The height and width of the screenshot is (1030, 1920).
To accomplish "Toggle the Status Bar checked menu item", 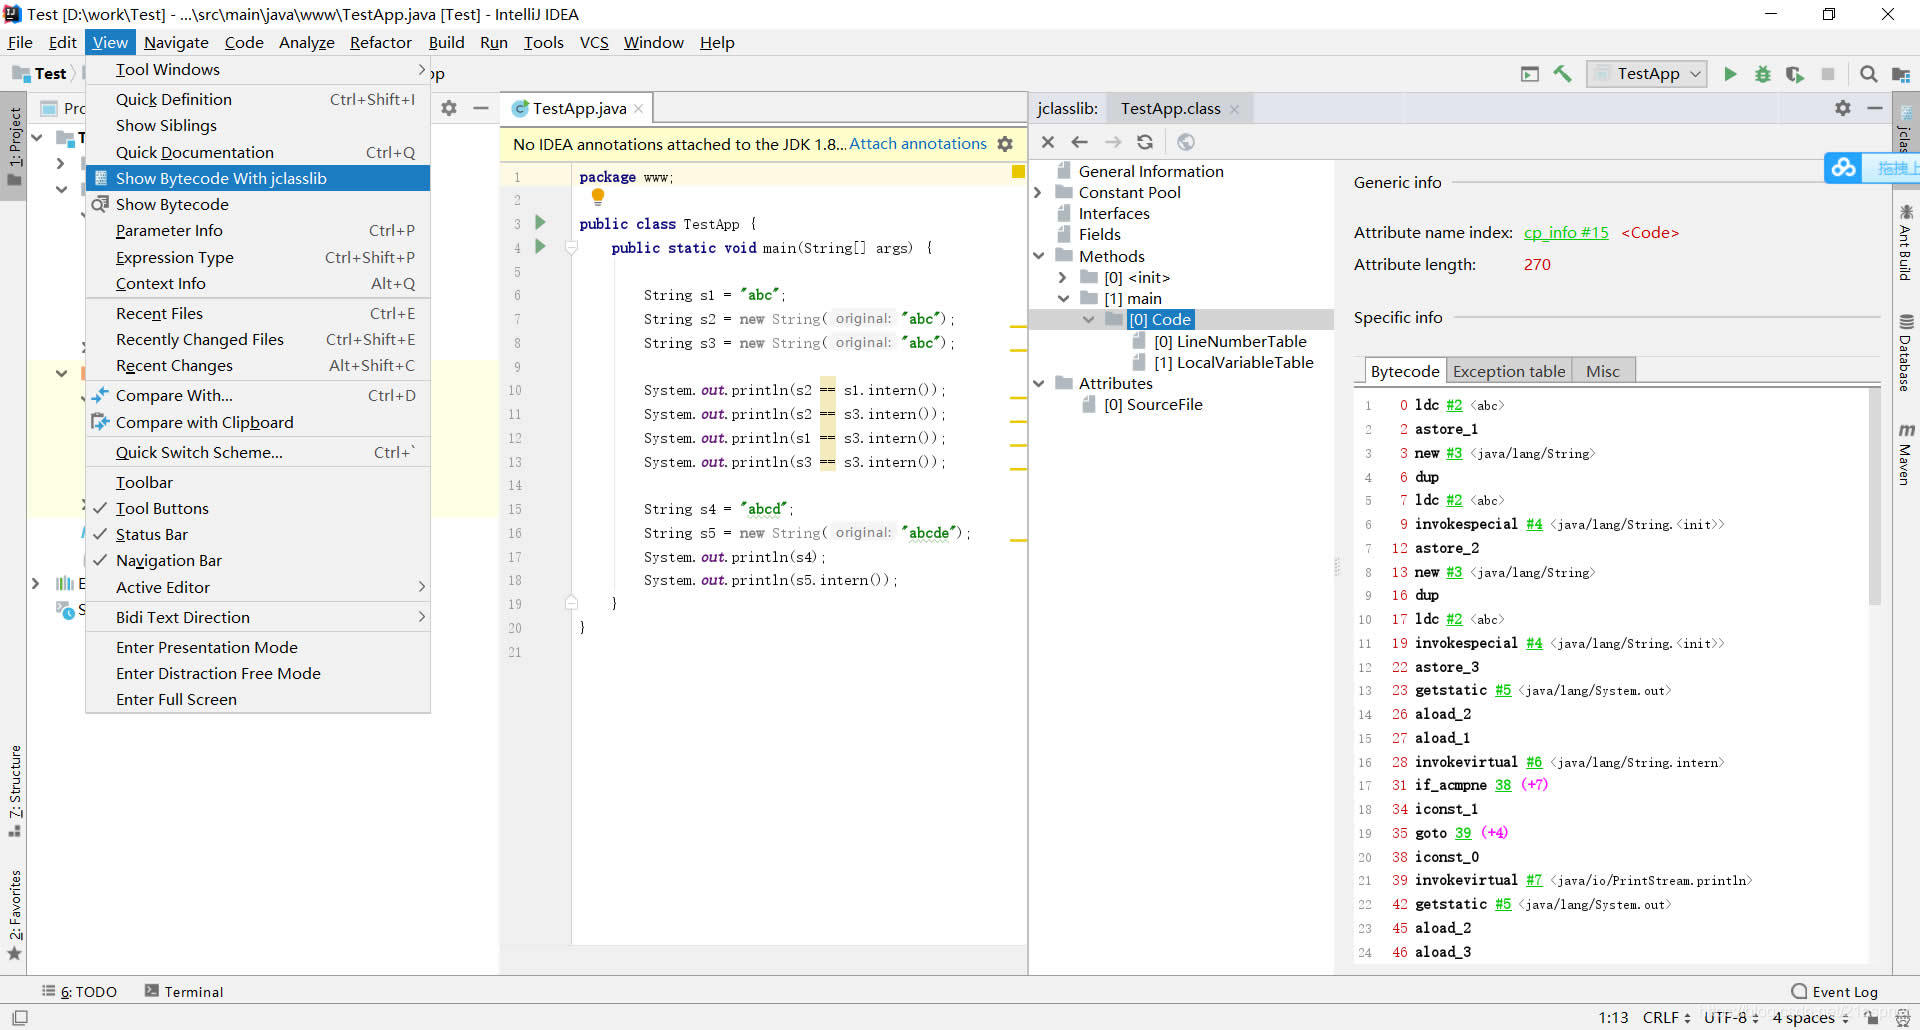I will click(x=258, y=534).
